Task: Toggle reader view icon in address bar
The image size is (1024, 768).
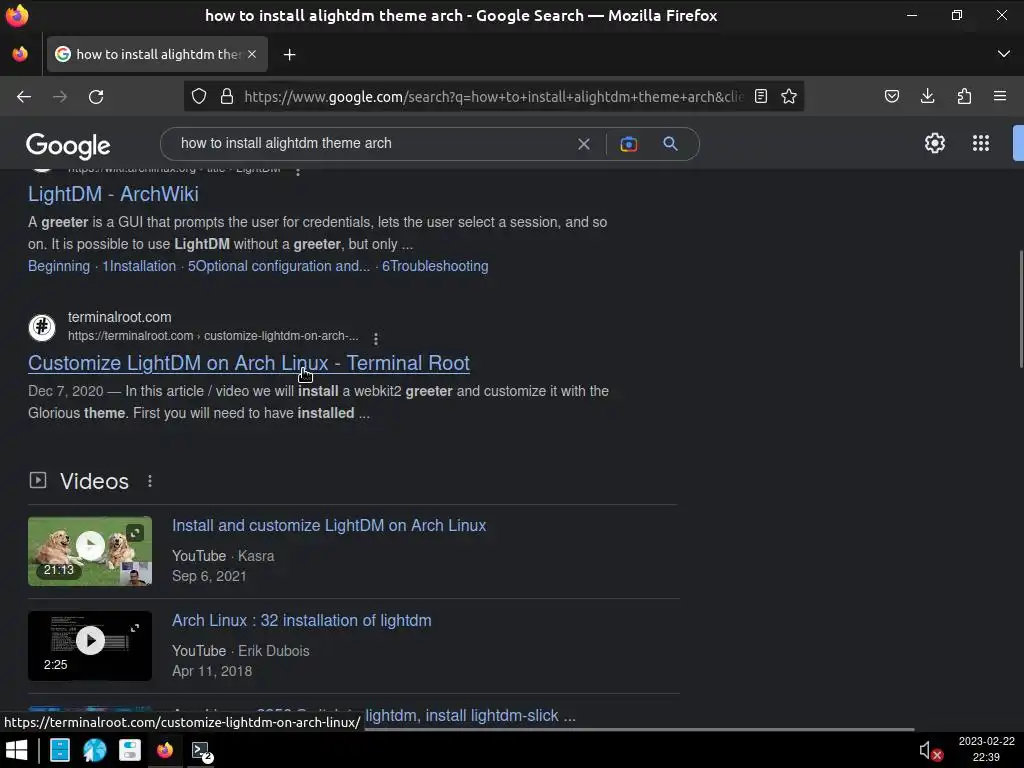Action: click(x=761, y=97)
